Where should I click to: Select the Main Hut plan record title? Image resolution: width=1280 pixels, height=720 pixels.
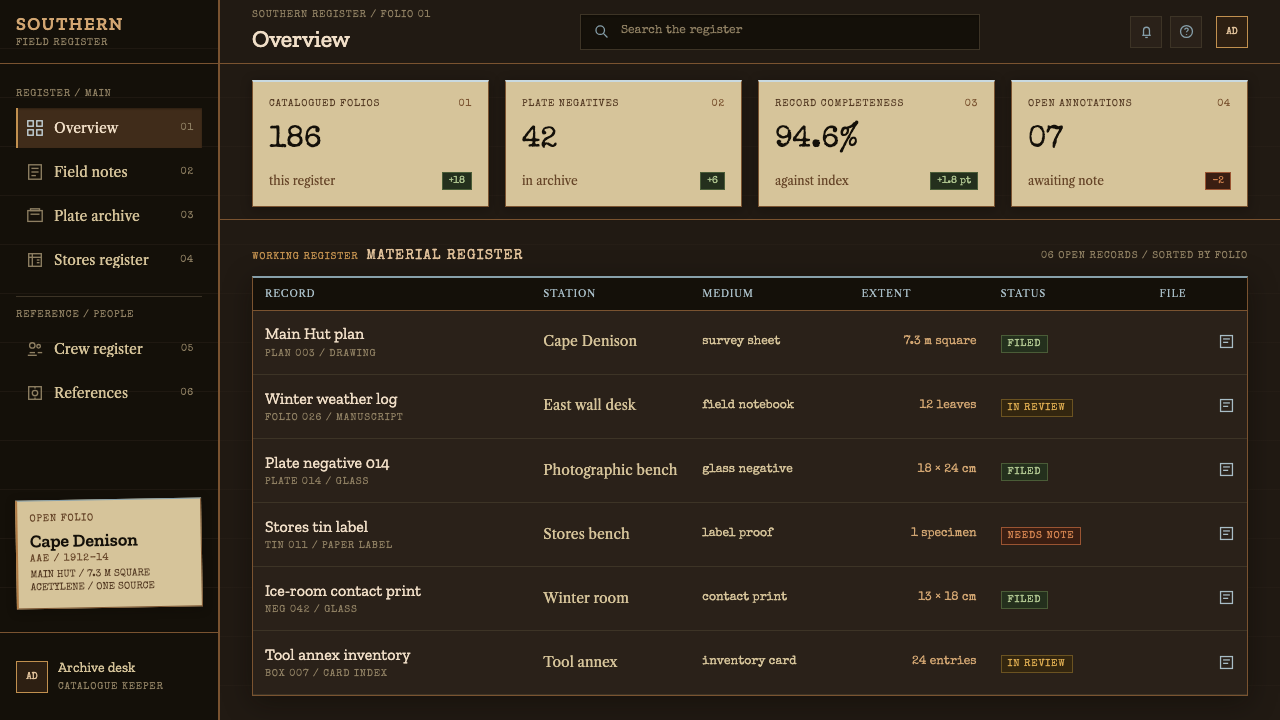[314, 334]
